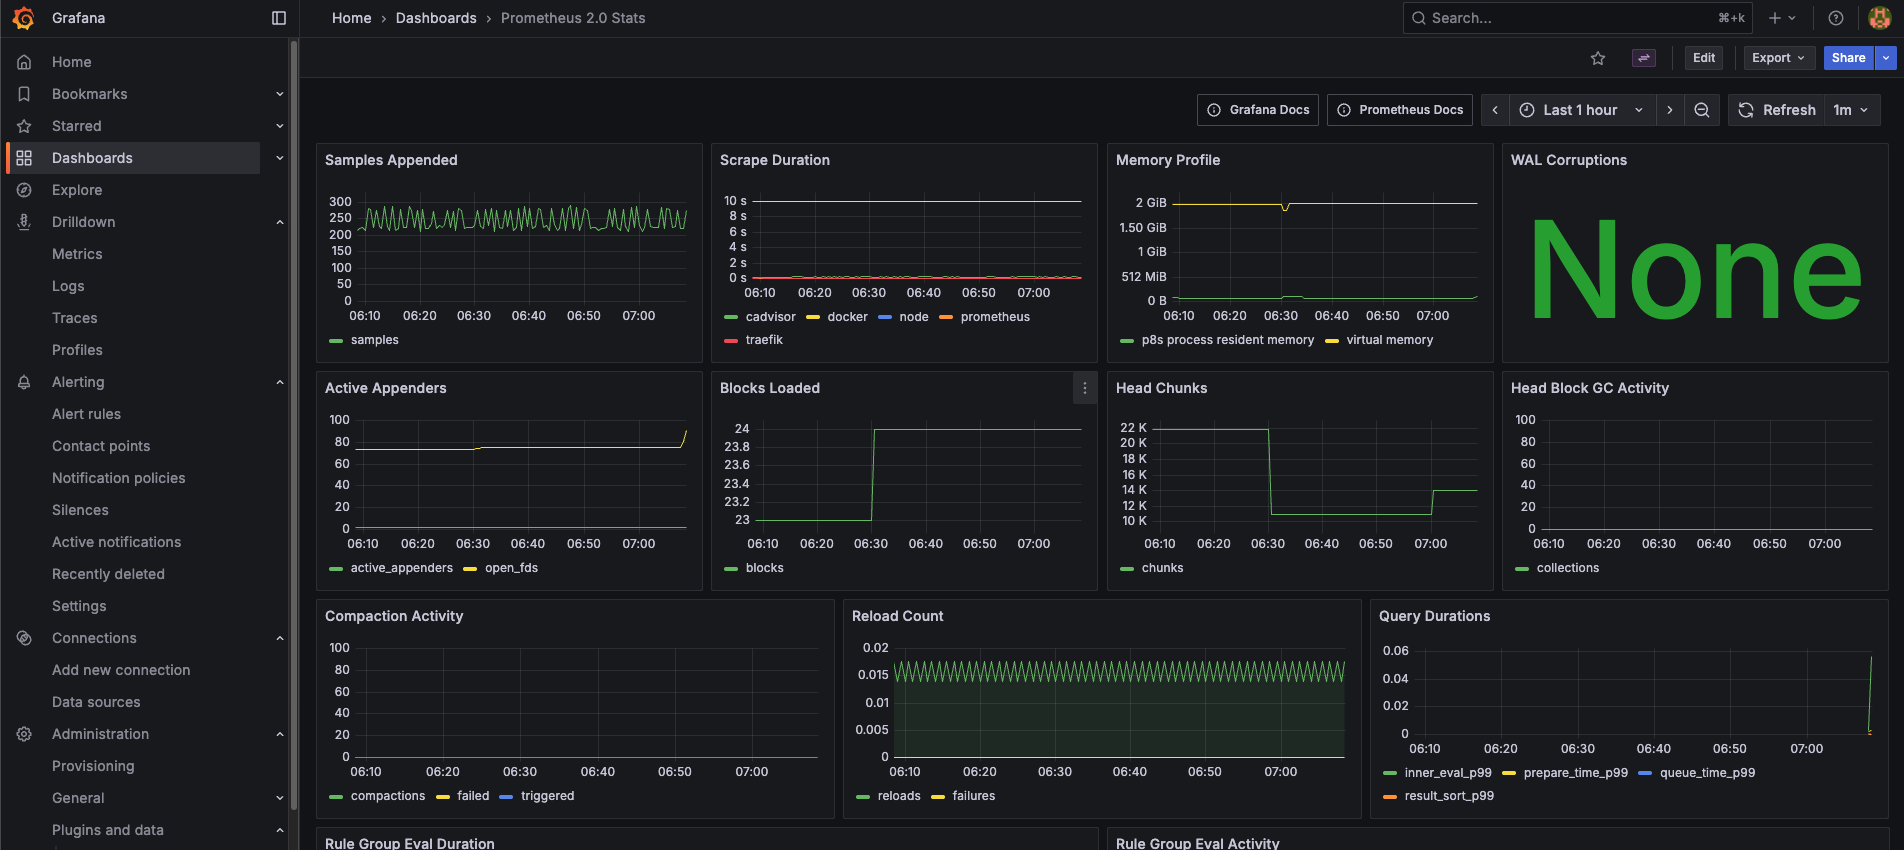1904x850 pixels.
Task: Click the zoom out time range icon
Action: 1702,110
